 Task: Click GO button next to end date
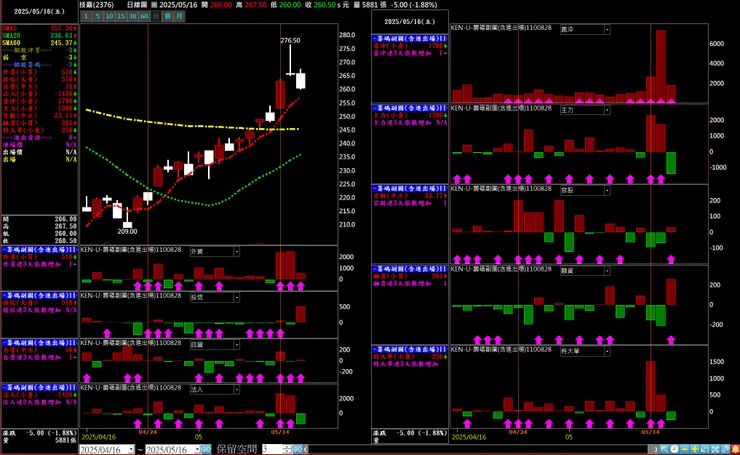click(206, 450)
